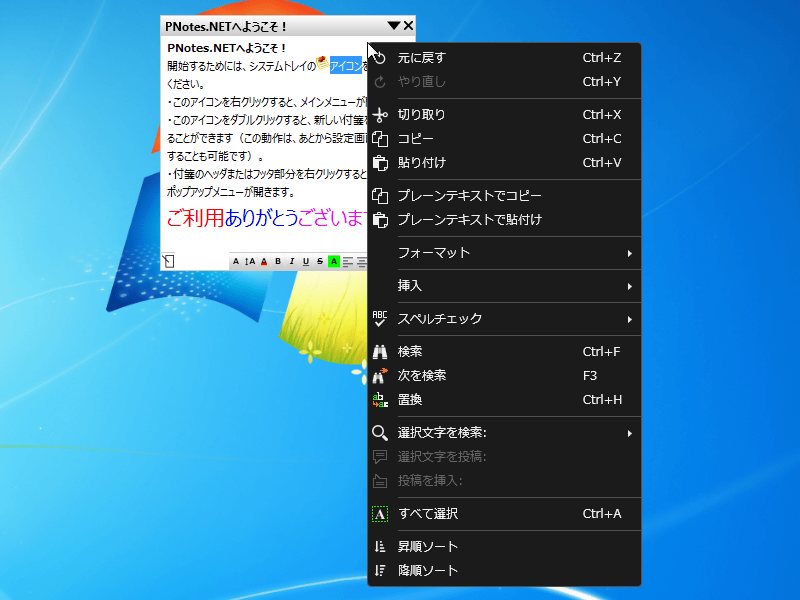The image size is (800, 600).
Task: Click the bold PNotes.NETへようこそ！ heading in note body
Action: click(x=226, y=48)
